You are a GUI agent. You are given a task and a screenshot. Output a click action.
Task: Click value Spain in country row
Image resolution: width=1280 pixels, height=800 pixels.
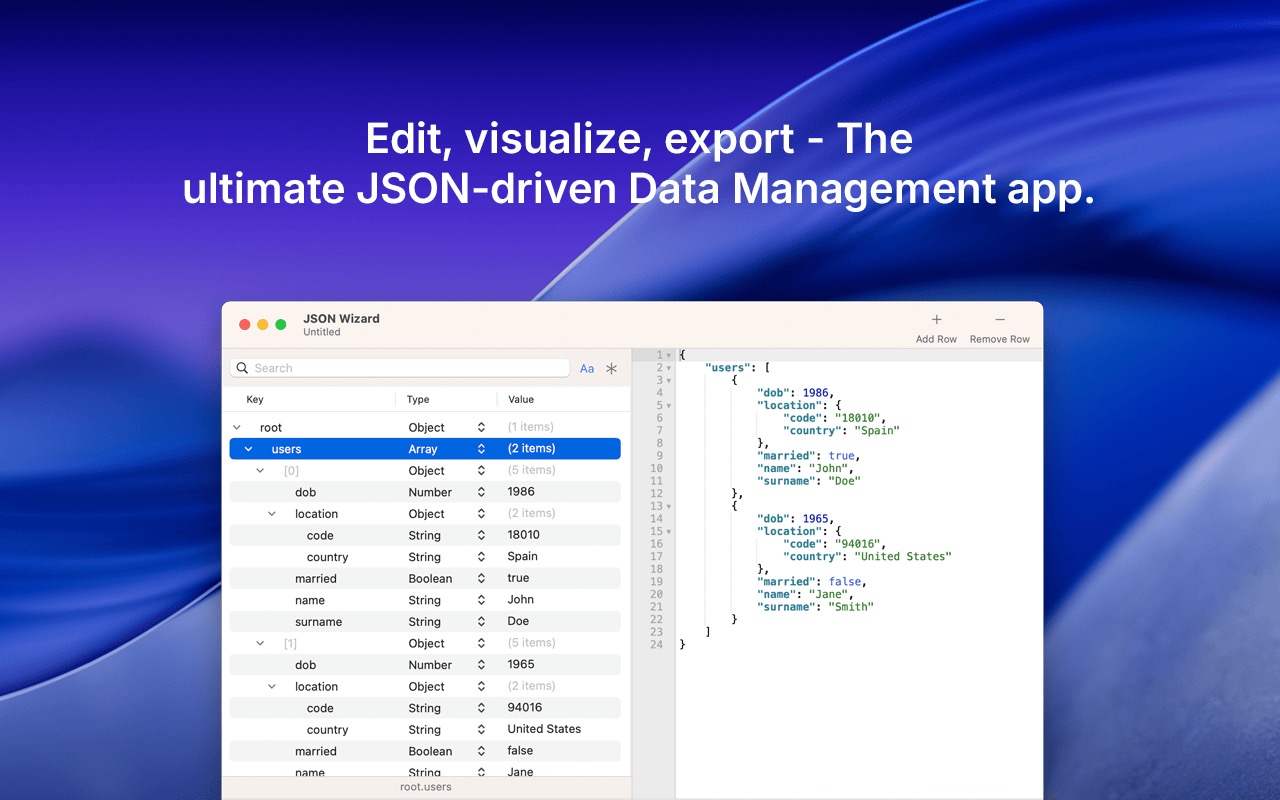[522, 557]
